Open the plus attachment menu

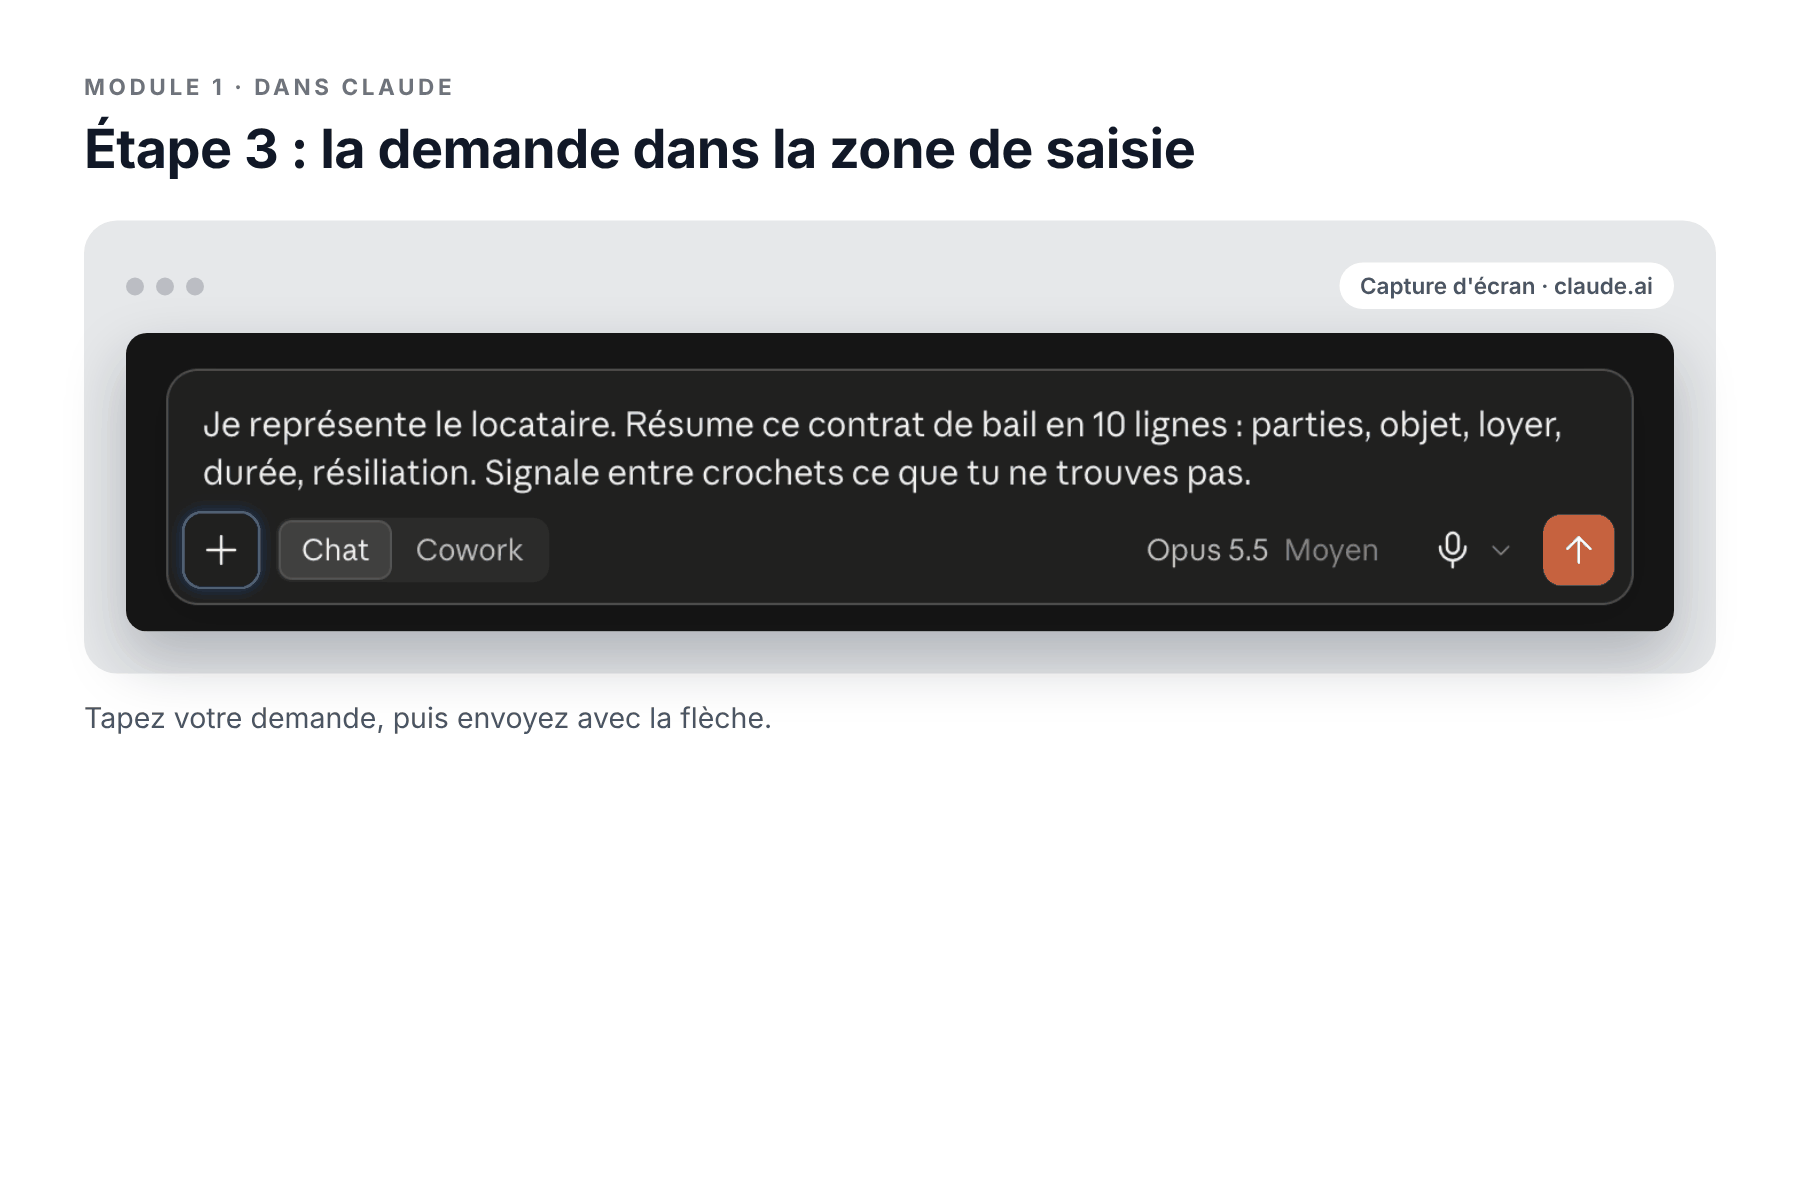(x=221, y=550)
